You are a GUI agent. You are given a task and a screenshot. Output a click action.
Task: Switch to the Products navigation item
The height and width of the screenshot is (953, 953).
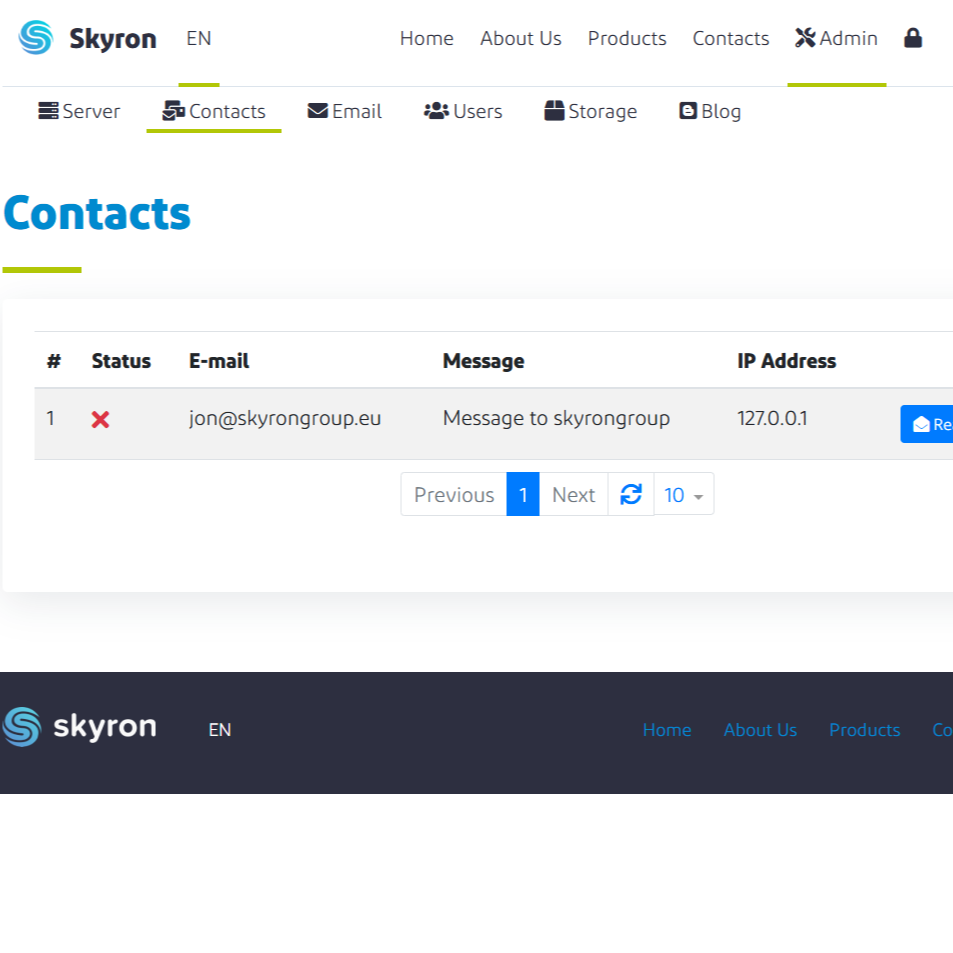click(626, 38)
